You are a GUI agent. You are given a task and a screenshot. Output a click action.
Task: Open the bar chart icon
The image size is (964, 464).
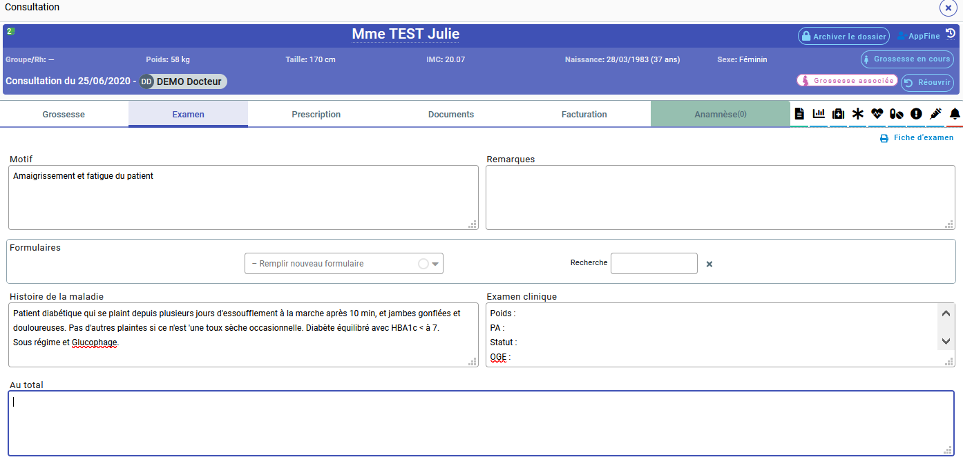(819, 114)
